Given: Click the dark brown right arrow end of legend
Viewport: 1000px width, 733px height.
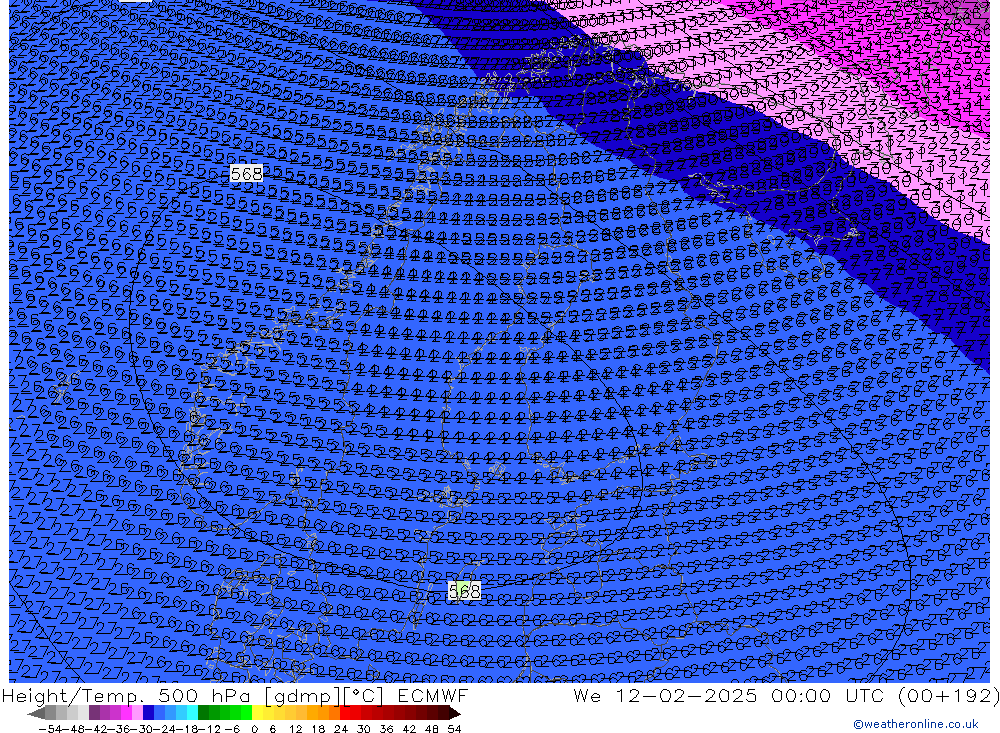Looking at the screenshot, I should pyautogui.click(x=455, y=713).
